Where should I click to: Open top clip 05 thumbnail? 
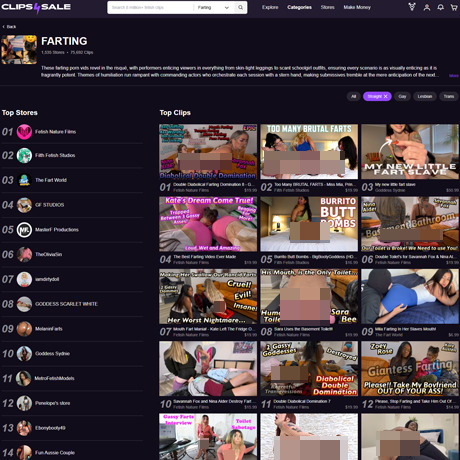click(309, 224)
